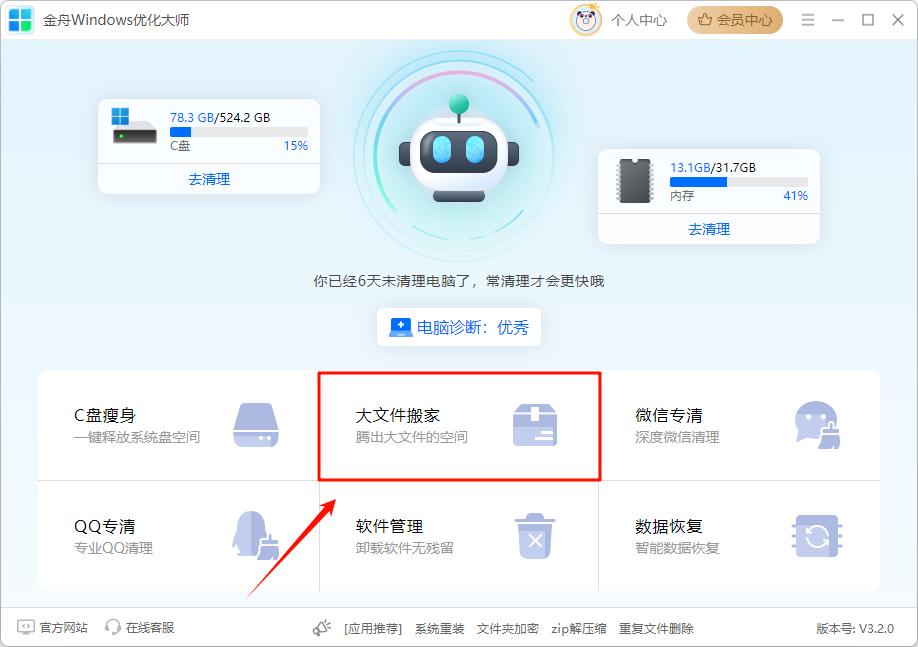
Task: Click the 13.1GB/31.7GB memory usage text
Action: click(x=713, y=167)
